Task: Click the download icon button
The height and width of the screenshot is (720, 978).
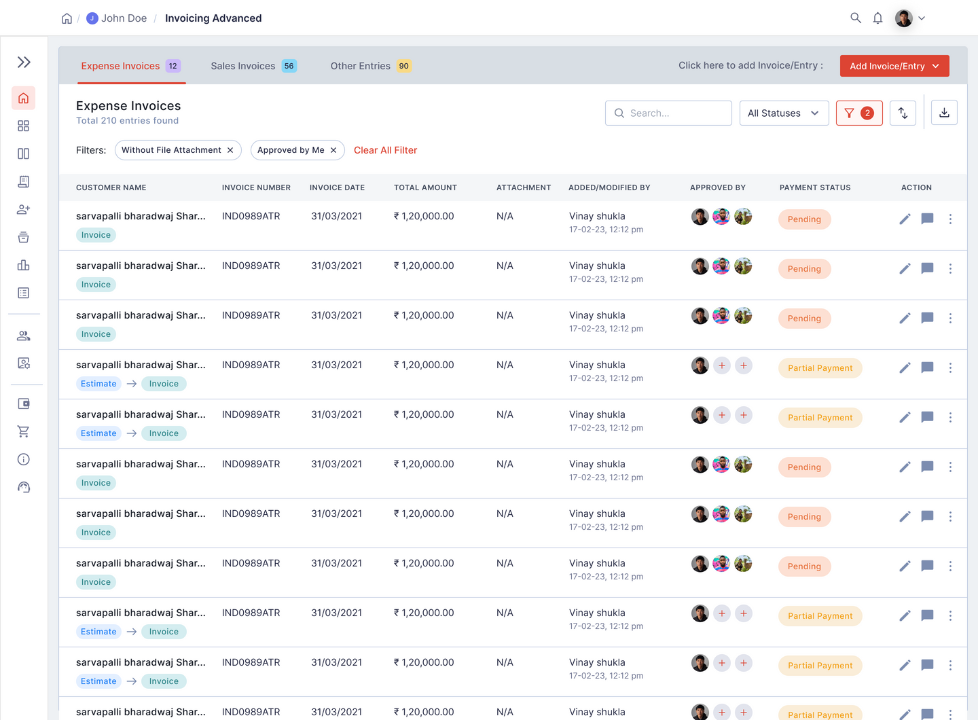Action: [944, 113]
